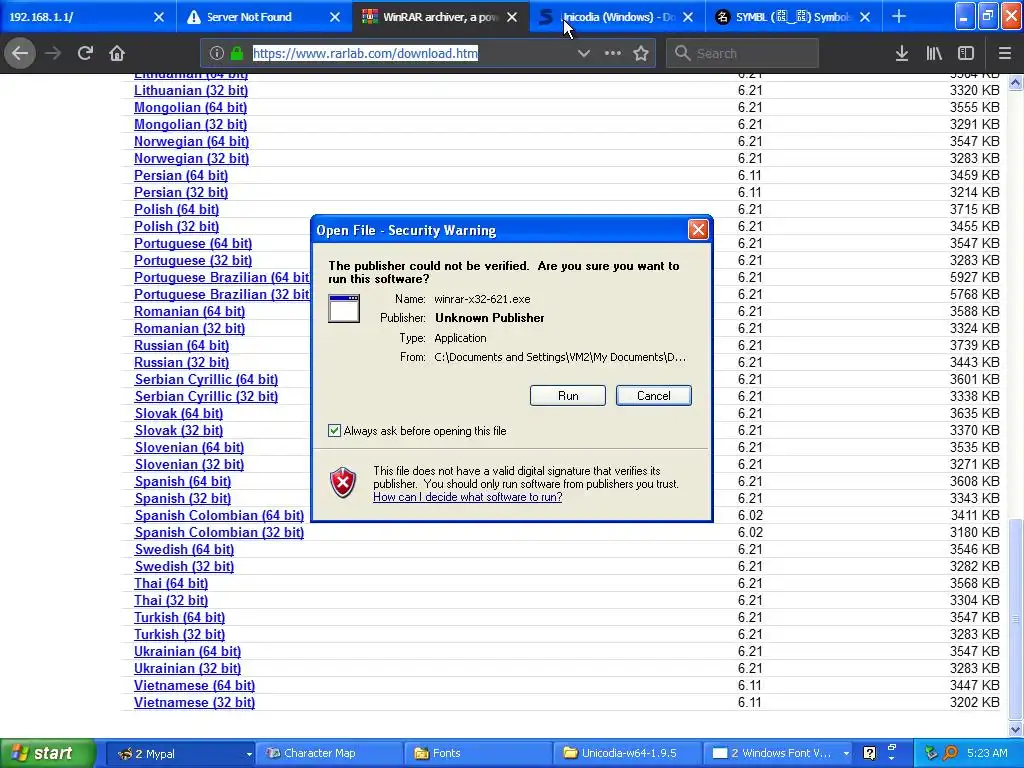Click the green padlock security icon

[236, 53]
